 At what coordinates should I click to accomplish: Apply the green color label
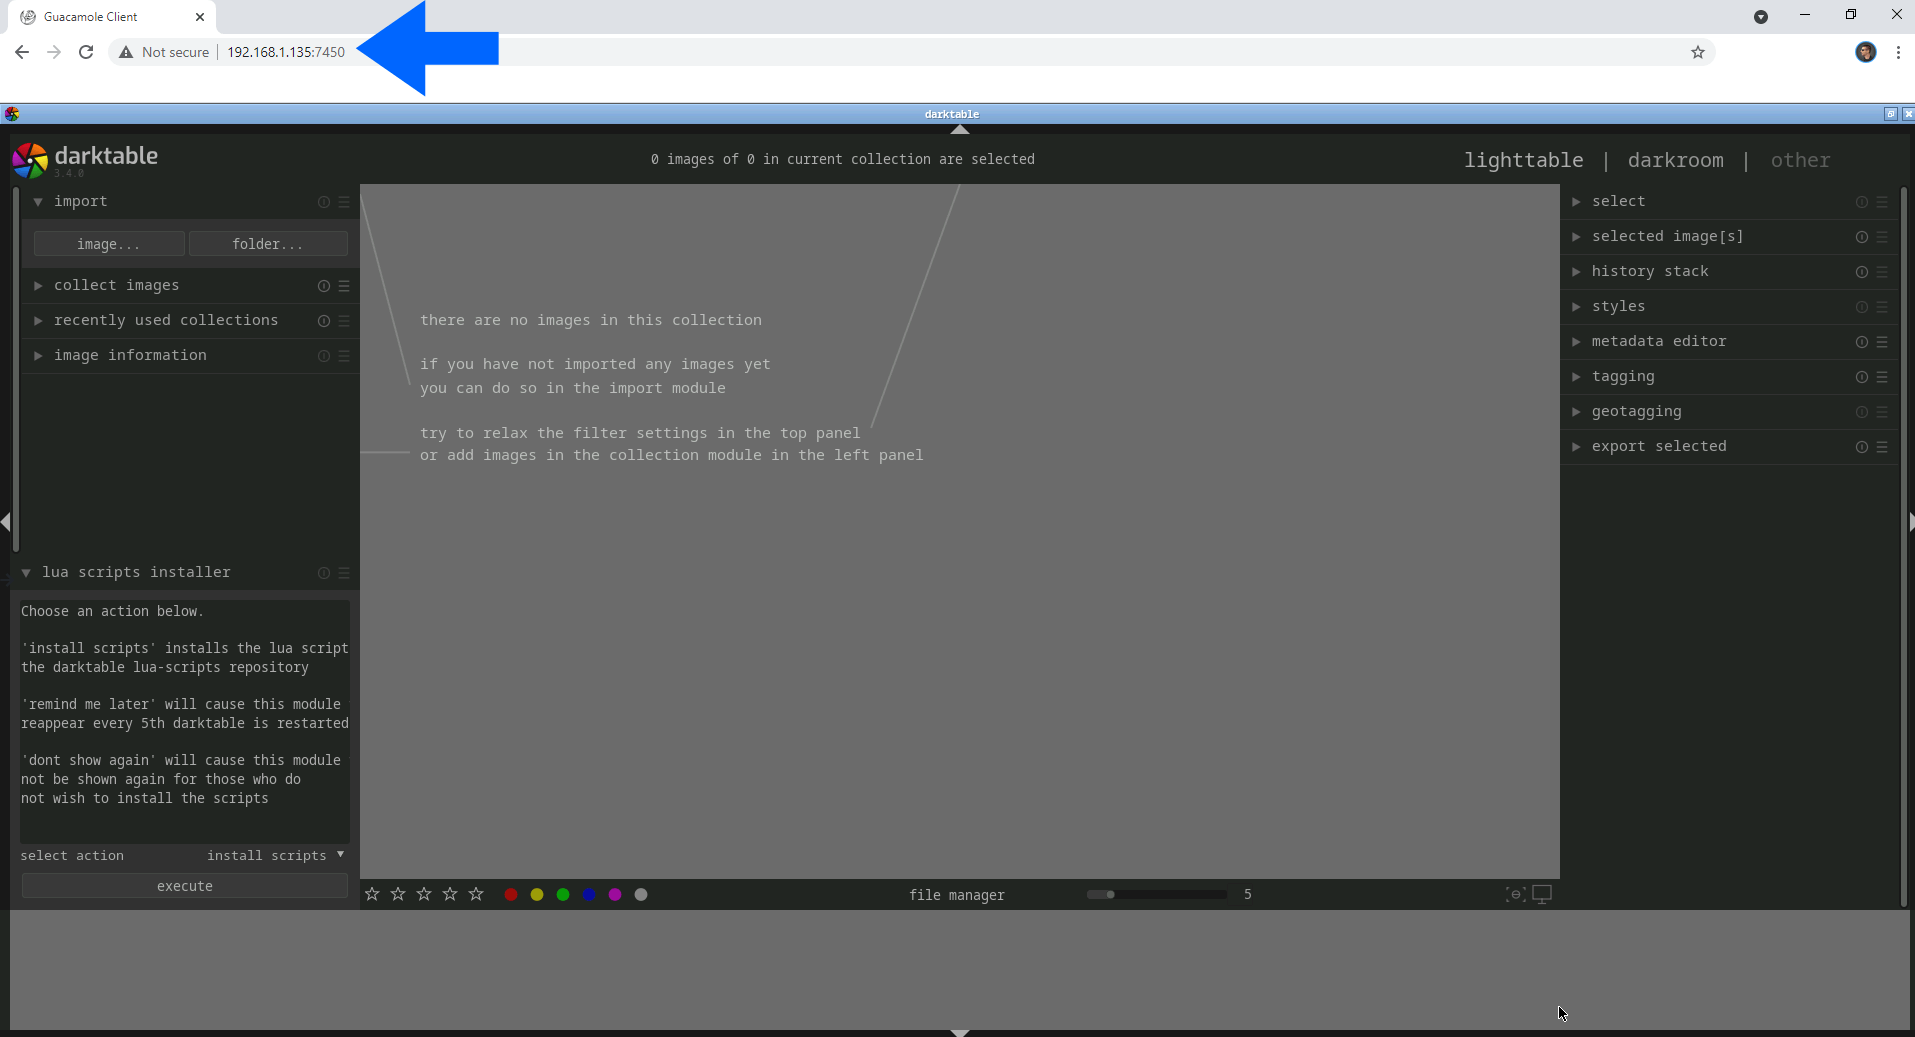click(x=563, y=894)
